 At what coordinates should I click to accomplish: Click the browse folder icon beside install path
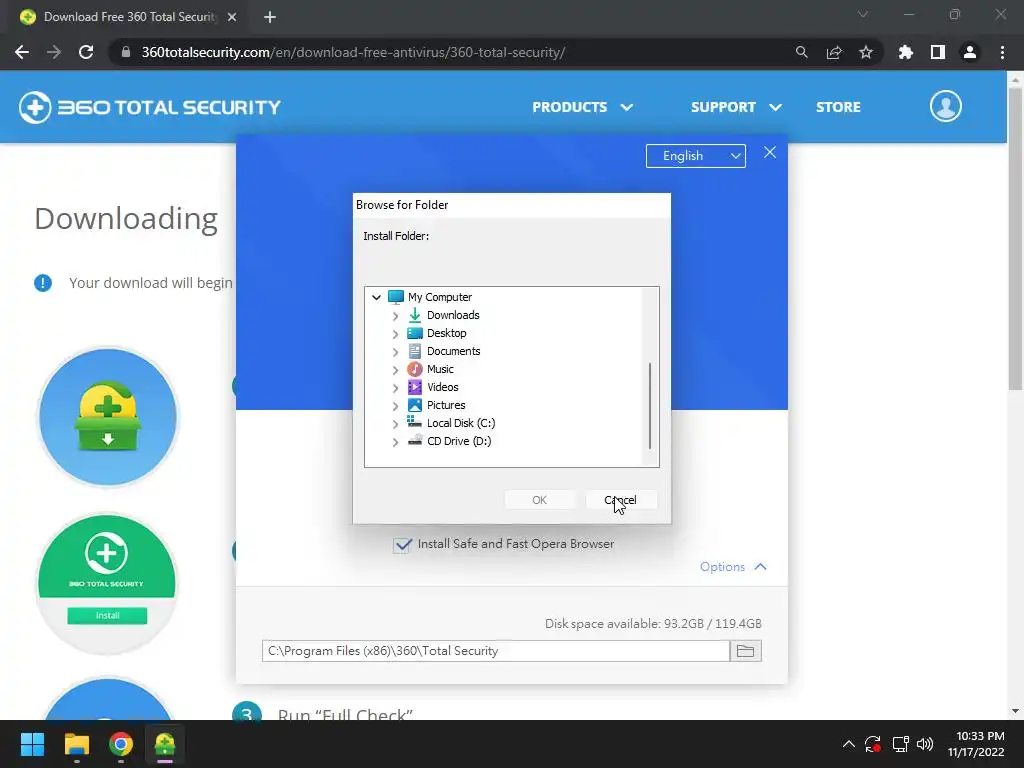coord(745,651)
